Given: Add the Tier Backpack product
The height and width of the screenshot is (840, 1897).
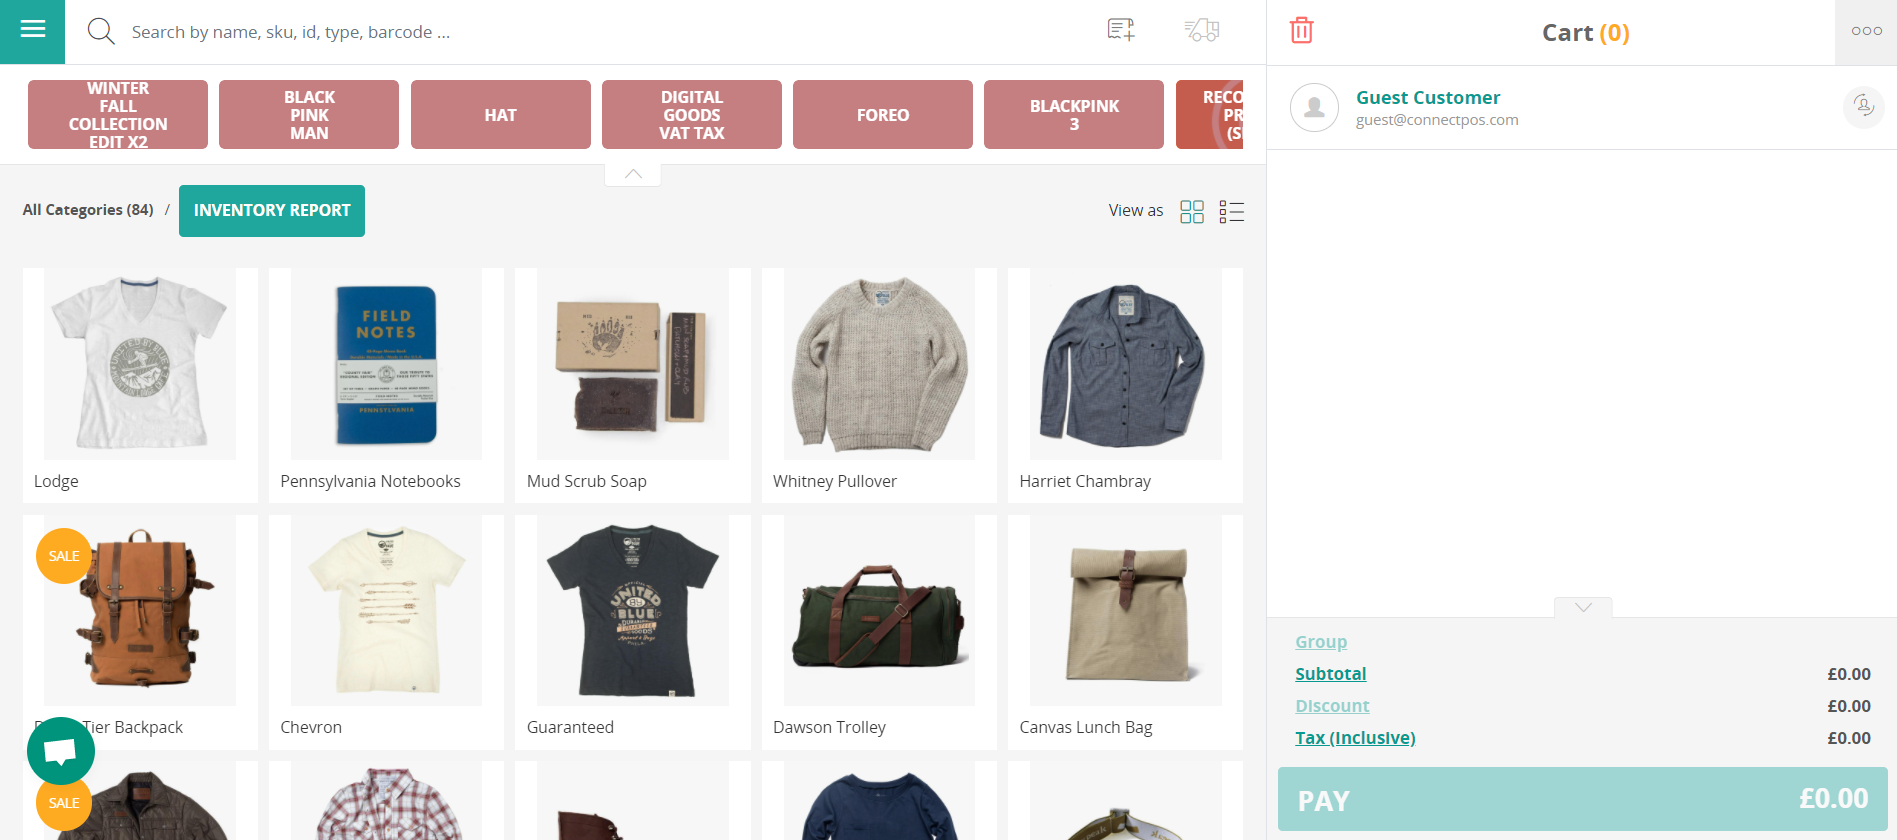Looking at the screenshot, I should coord(140,632).
